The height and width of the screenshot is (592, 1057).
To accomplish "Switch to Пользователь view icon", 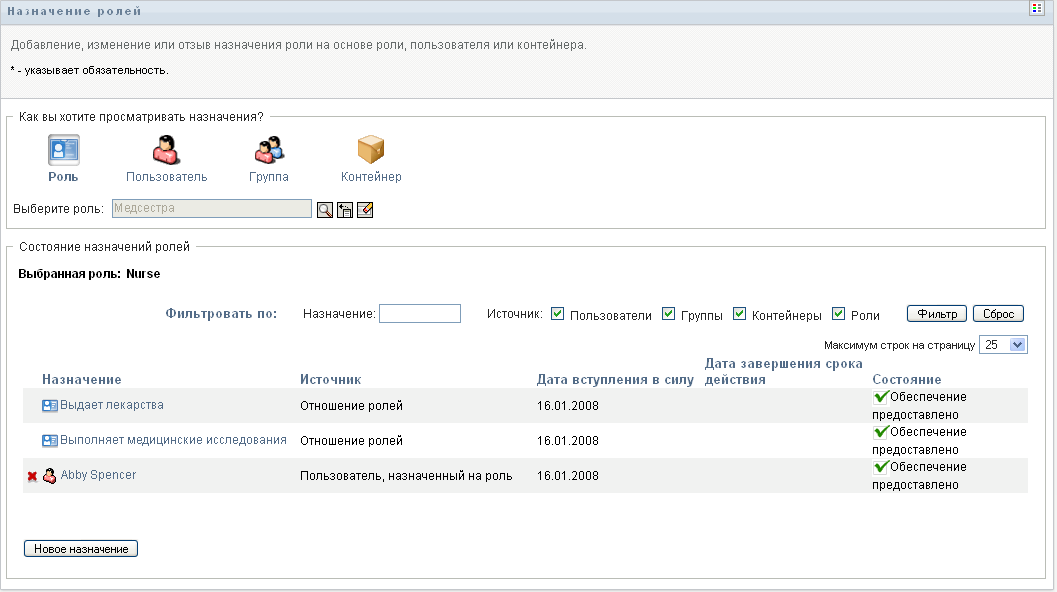I will pyautogui.click(x=166, y=150).
